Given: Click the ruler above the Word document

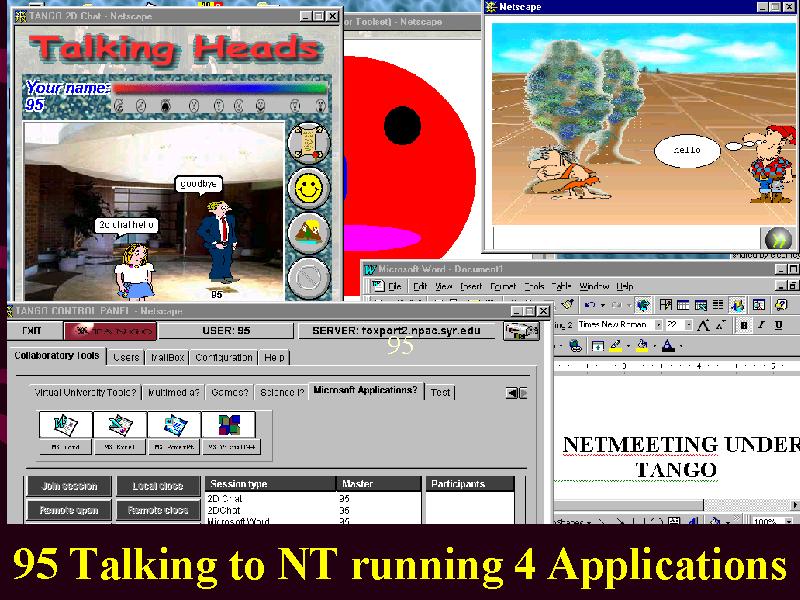Looking at the screenshot, I should (677, 366).
